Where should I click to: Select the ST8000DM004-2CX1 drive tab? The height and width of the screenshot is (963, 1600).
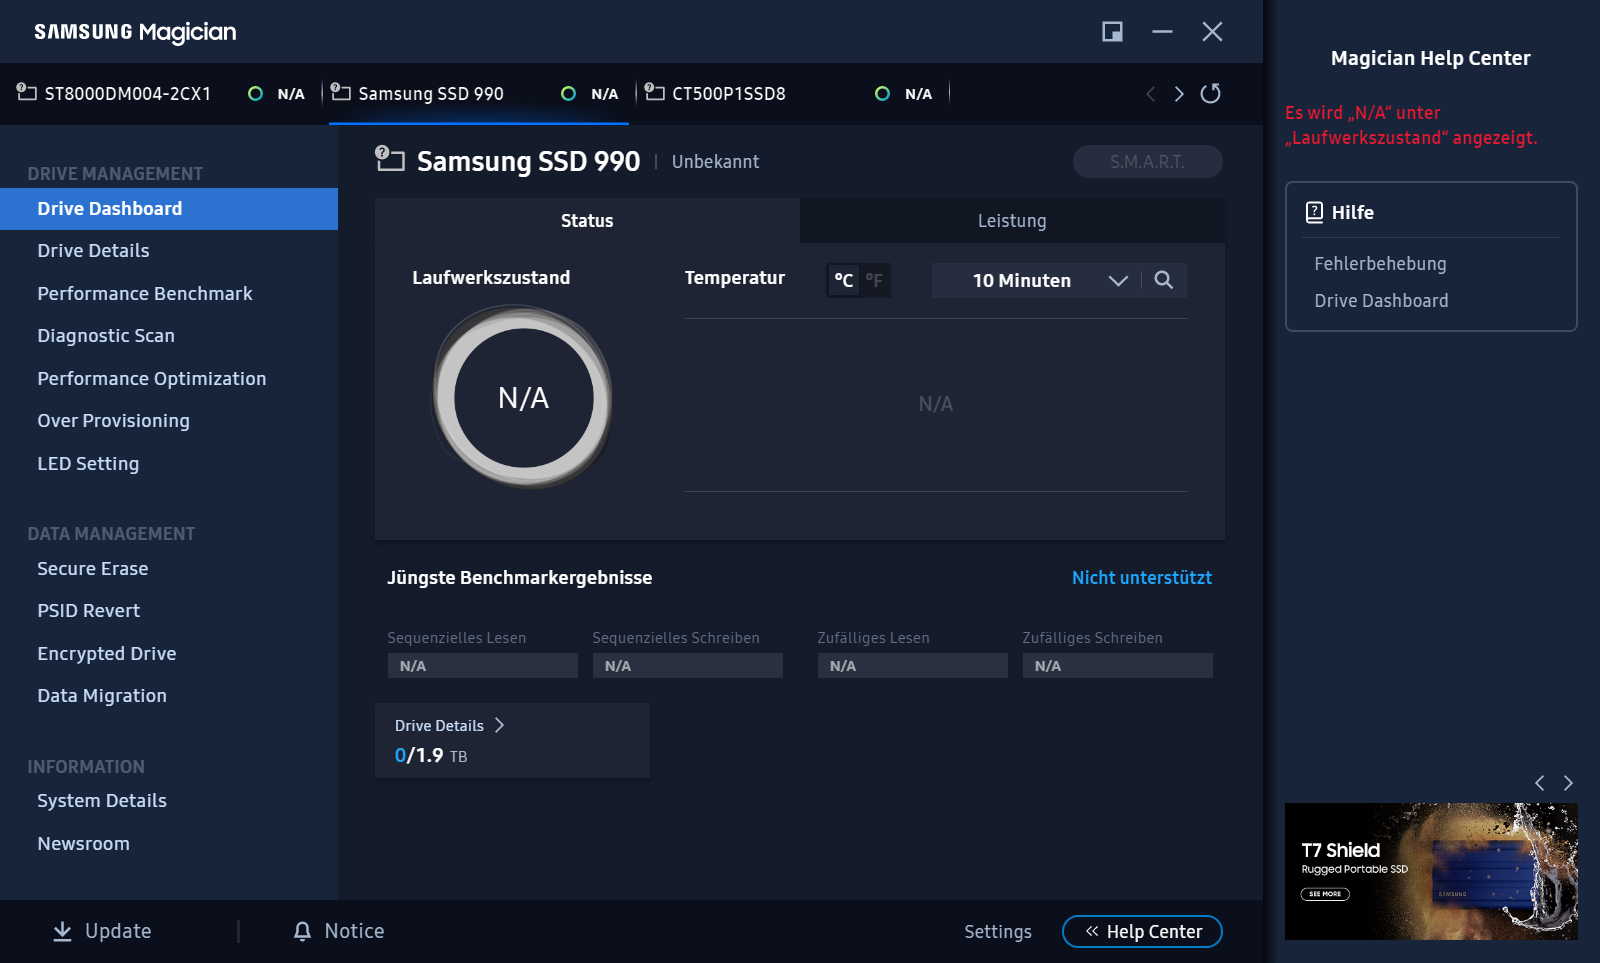point(161,94)
